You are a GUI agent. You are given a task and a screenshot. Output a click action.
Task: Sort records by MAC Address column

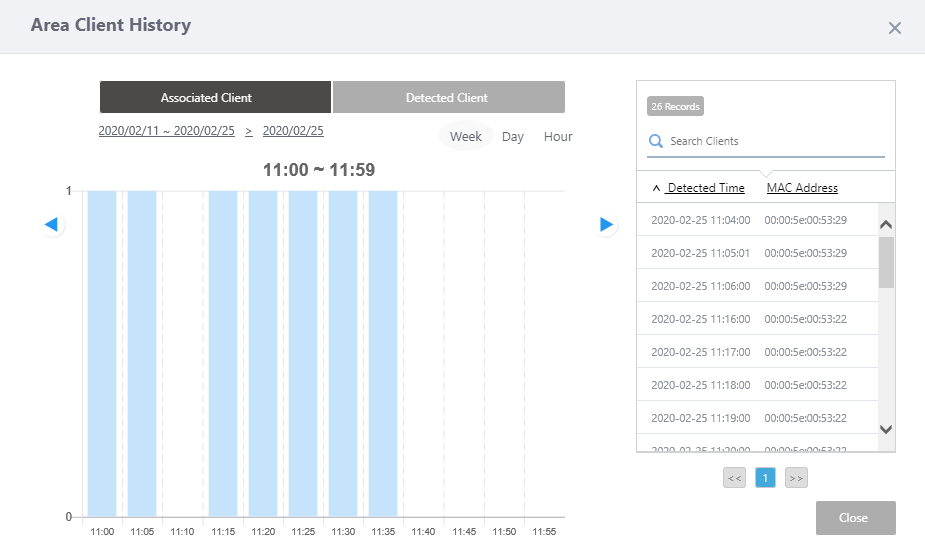click(x=802, y=188)
